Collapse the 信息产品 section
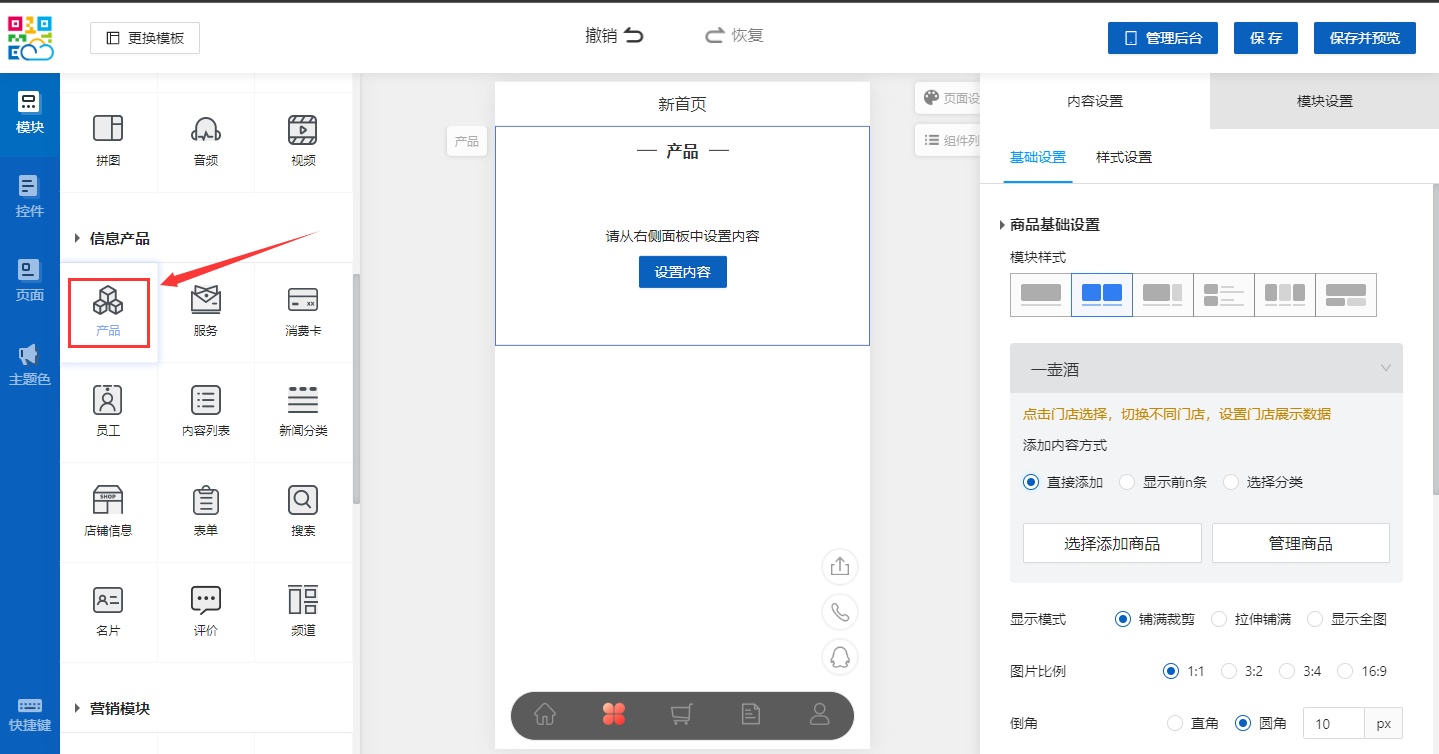This screenshot has height=754, width=1439. point(78,238)
